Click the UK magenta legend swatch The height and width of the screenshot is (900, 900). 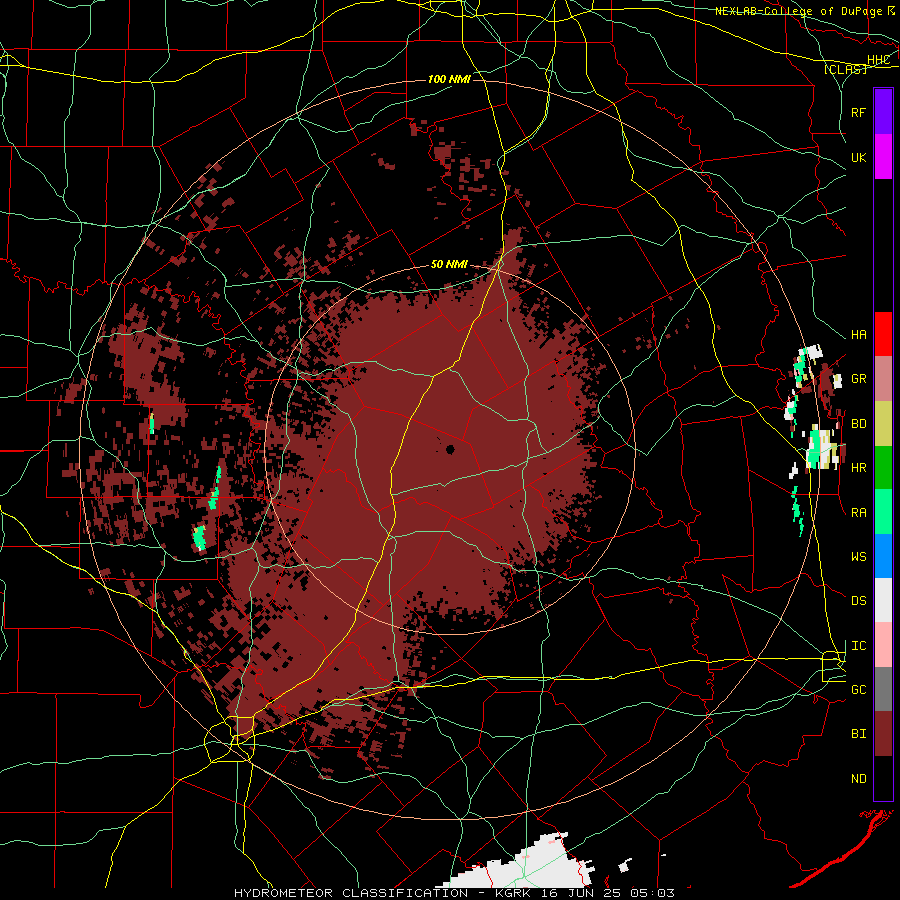coord(883,157)
